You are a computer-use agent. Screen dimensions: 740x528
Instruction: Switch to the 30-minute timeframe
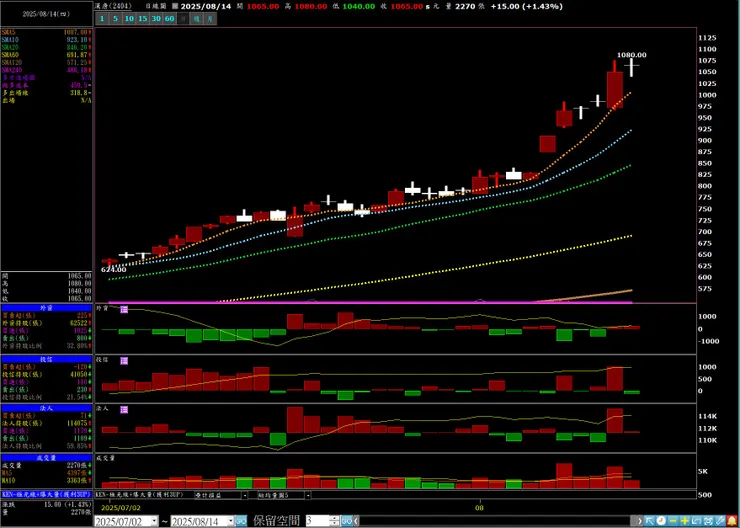156,19
